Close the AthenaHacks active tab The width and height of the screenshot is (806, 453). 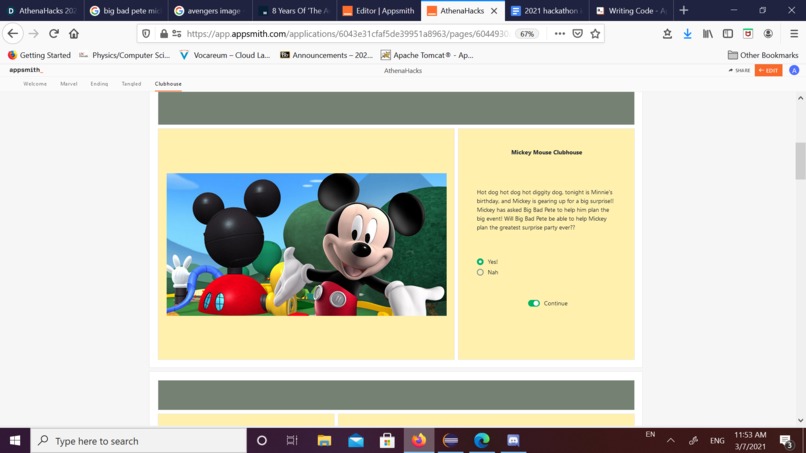pyautogui.click(x=494, y=11)
